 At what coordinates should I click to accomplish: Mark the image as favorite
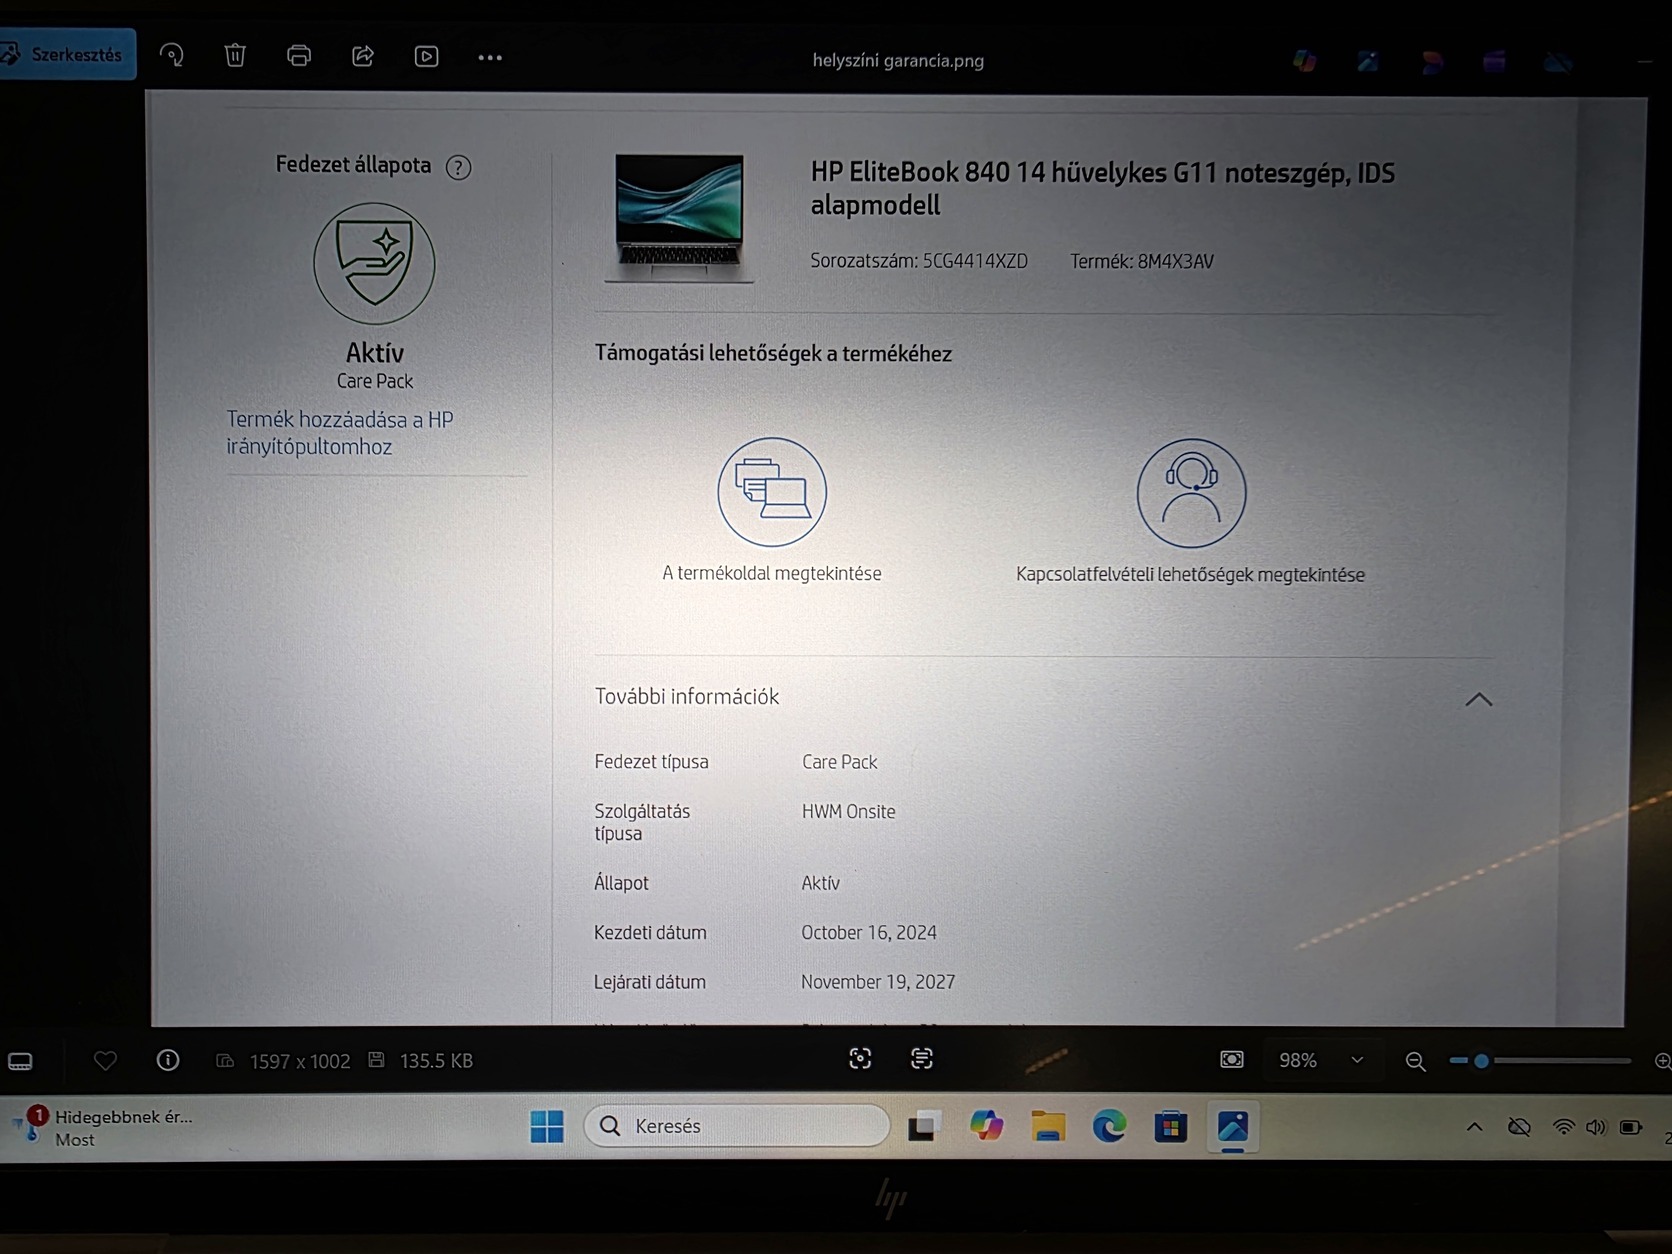(105, 1060)
